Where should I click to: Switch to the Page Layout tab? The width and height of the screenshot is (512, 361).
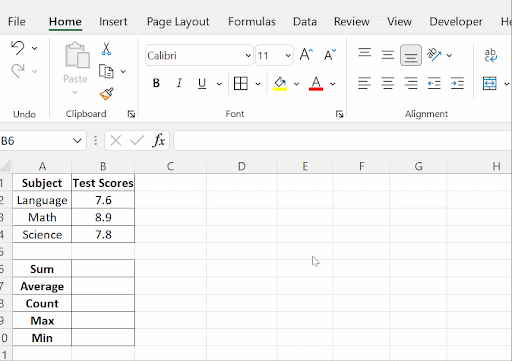[x=178, y=22]
